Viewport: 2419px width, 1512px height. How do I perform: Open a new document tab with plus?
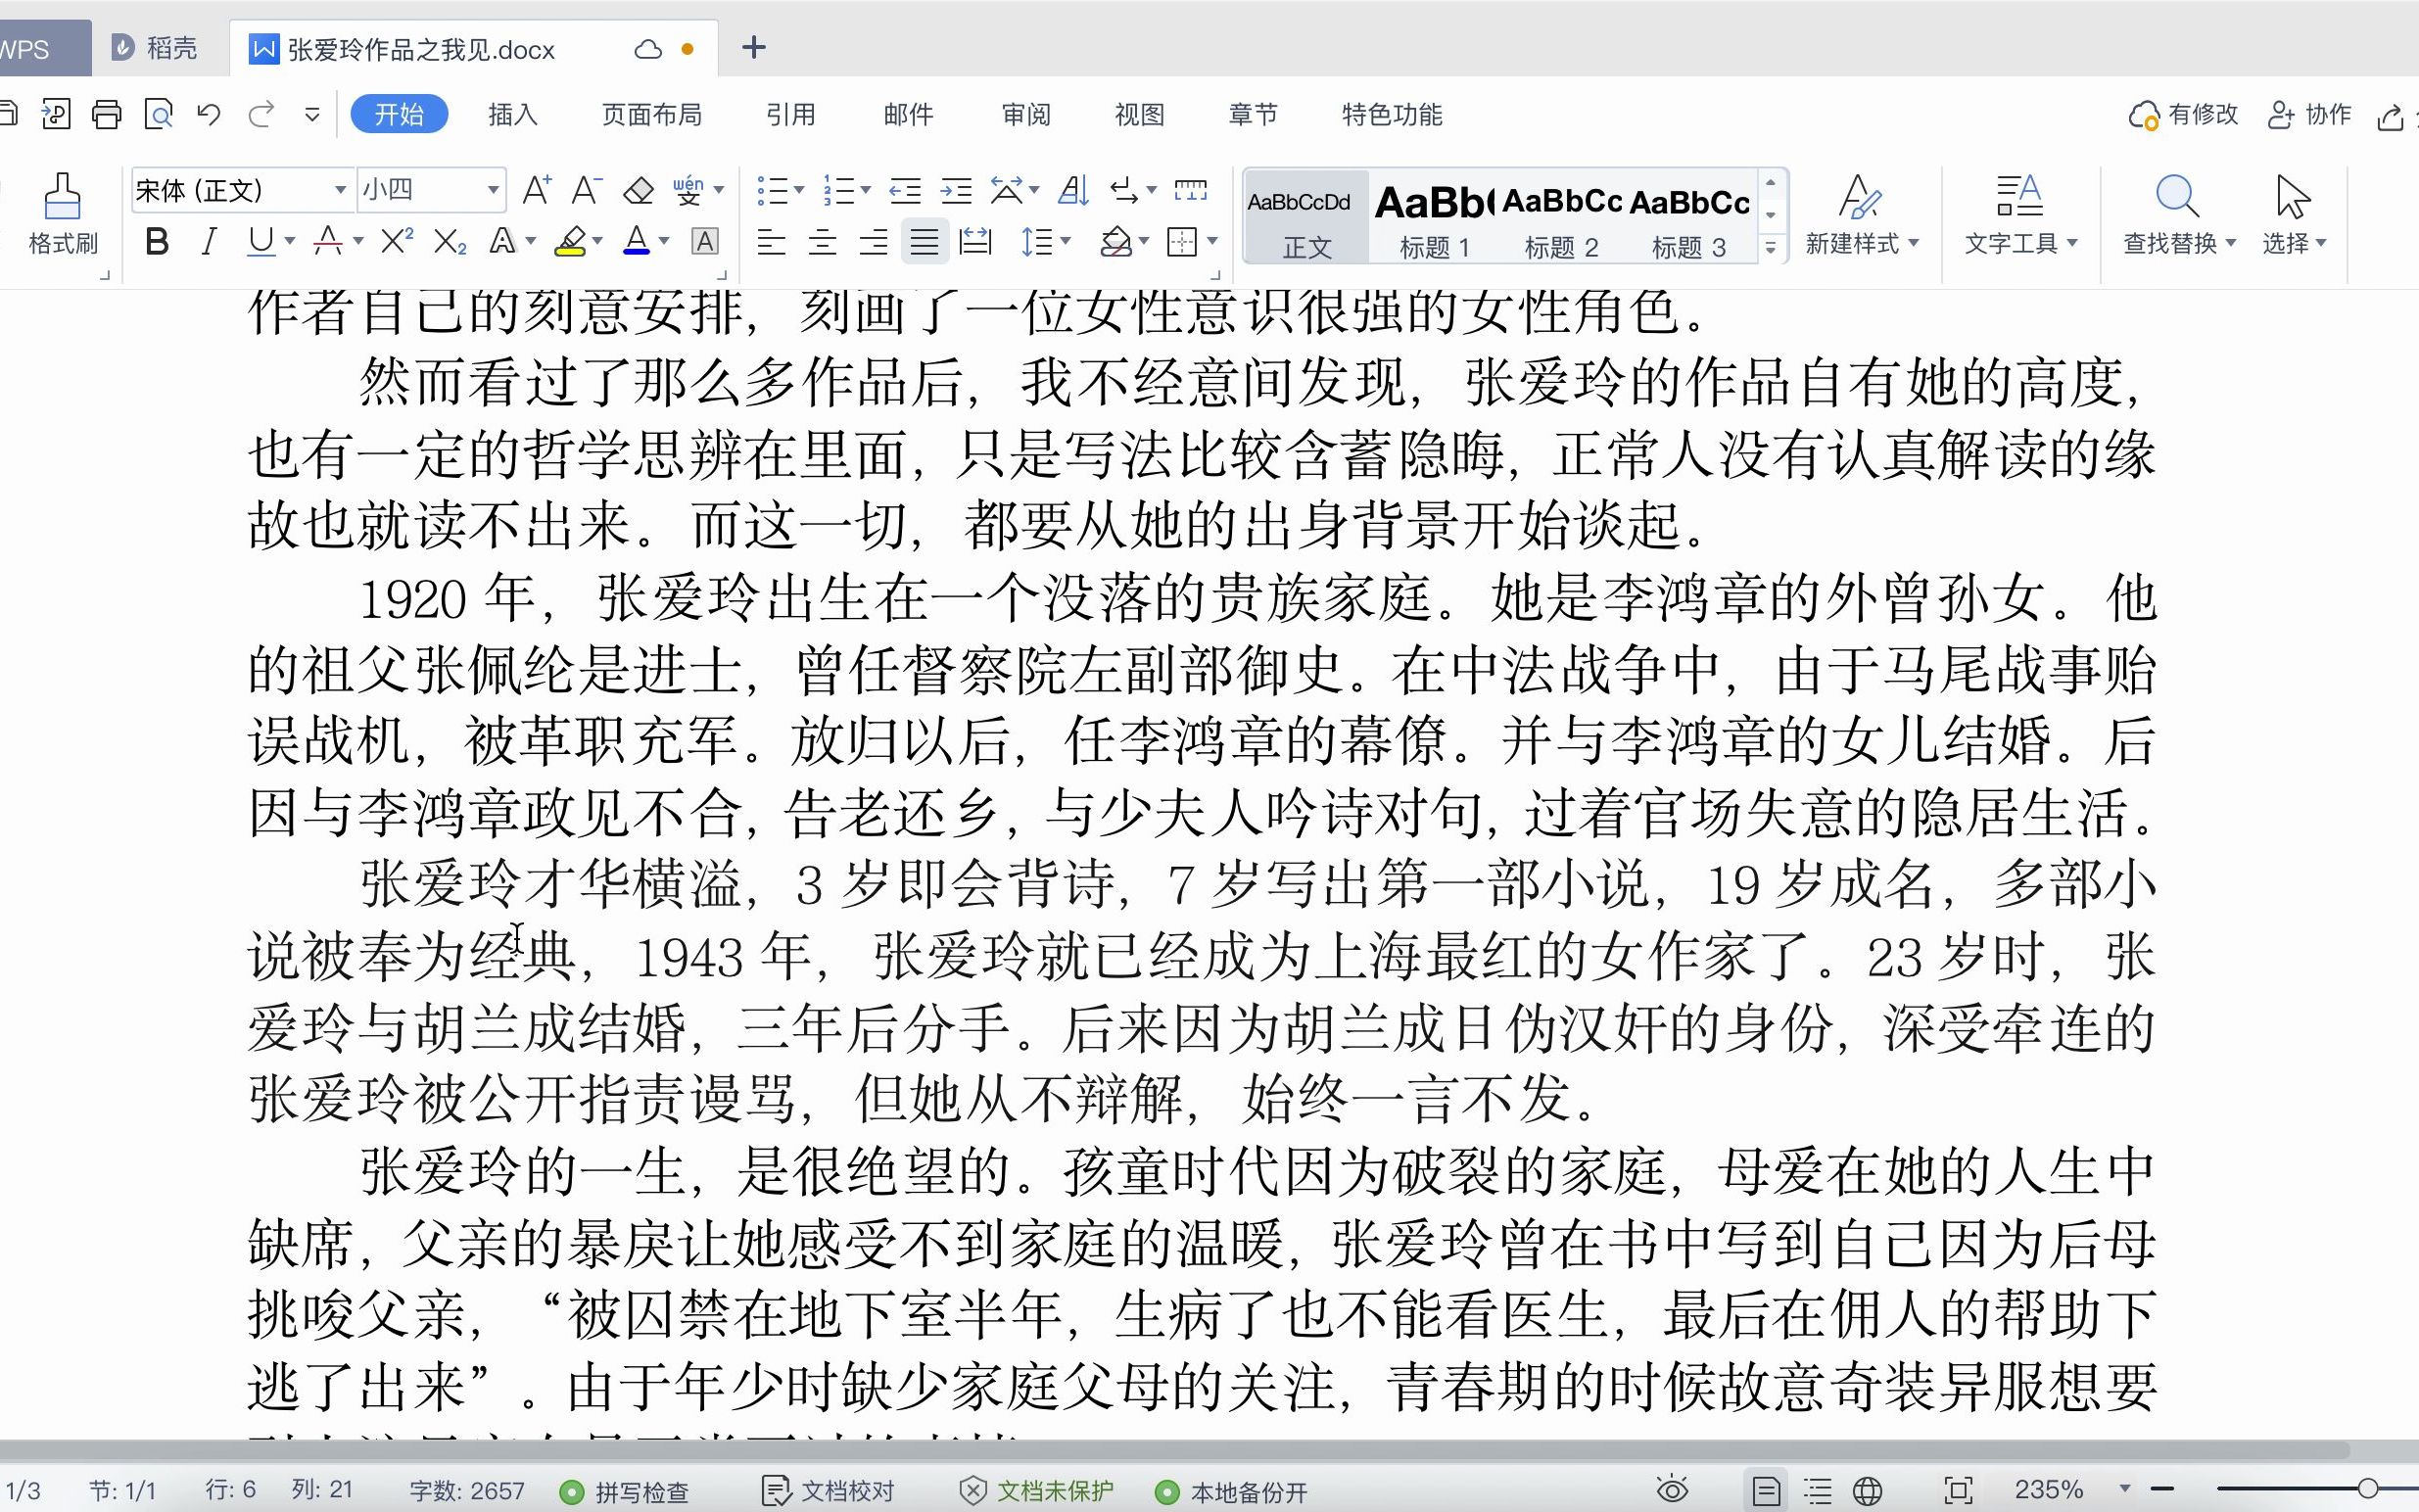tap(754, 47)
